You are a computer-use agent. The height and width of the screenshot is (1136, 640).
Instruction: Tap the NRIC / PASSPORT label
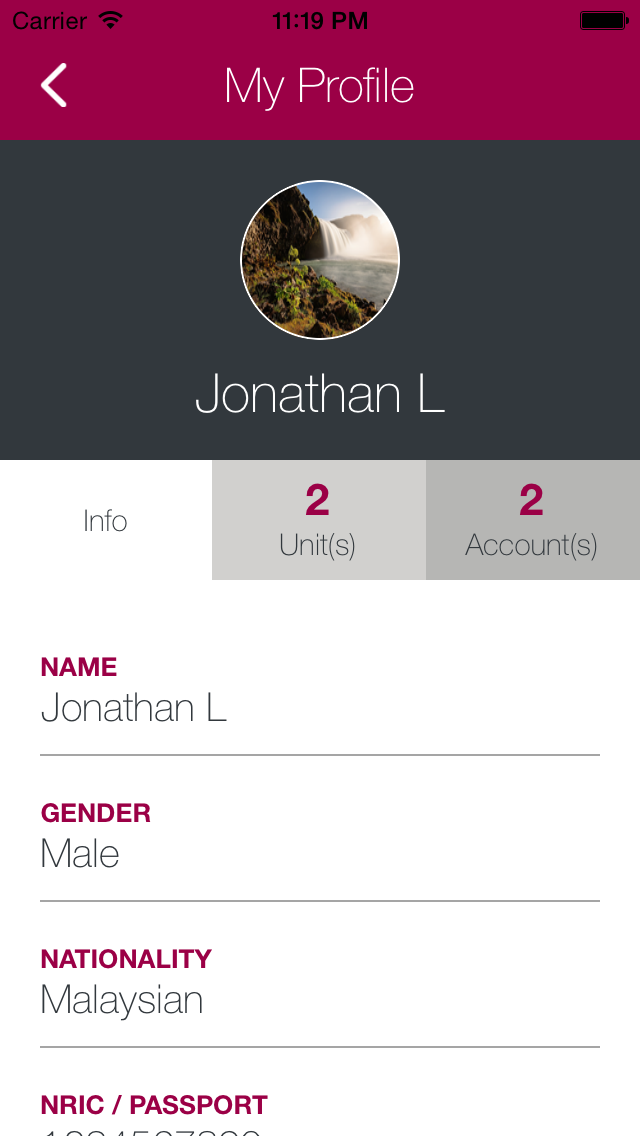tap(154, 1105)
